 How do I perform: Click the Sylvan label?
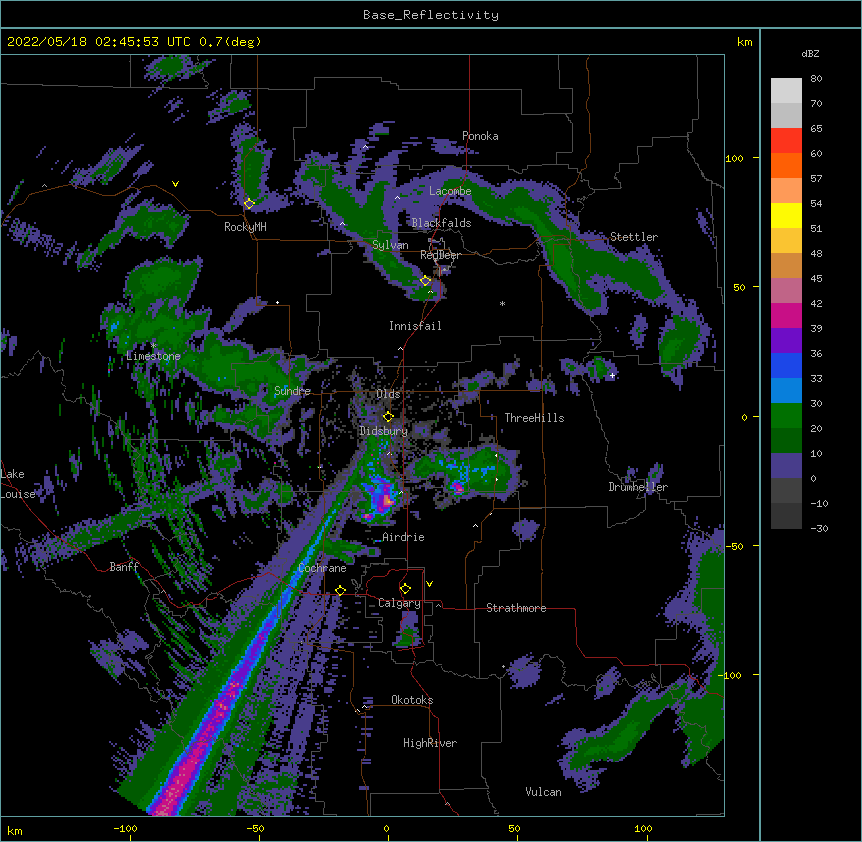point(390,245)
